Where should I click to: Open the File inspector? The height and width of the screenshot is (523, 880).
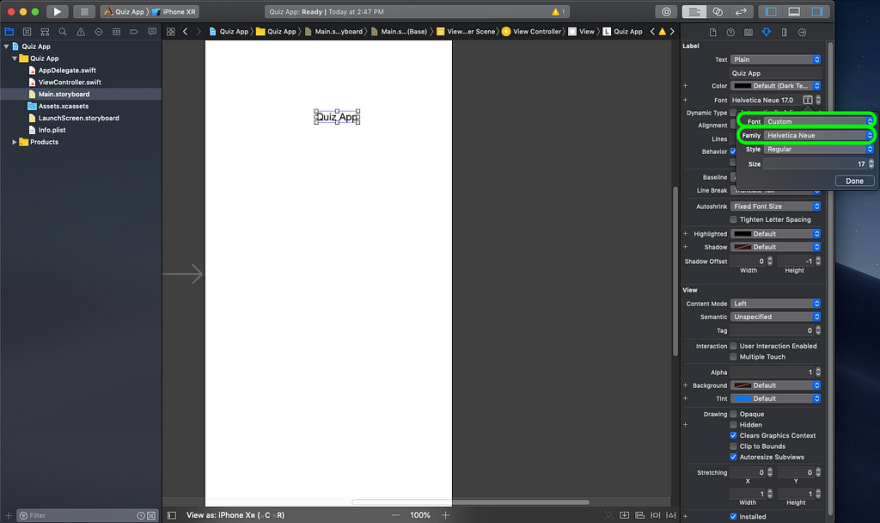(x=713, y=32)
